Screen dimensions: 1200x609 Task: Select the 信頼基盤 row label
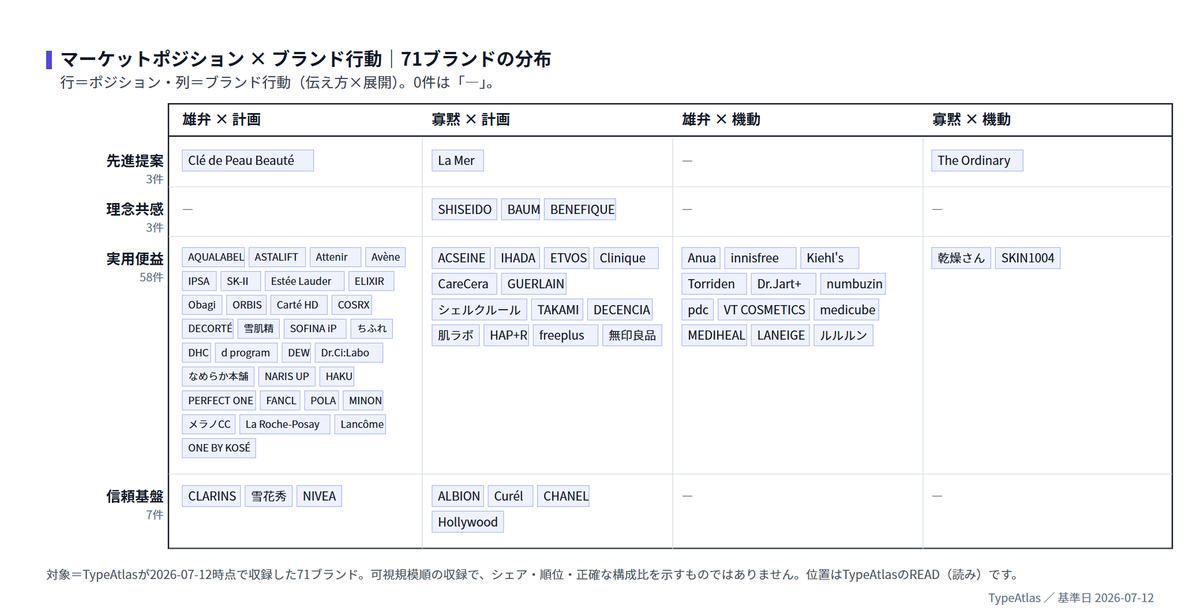point(135,495)
